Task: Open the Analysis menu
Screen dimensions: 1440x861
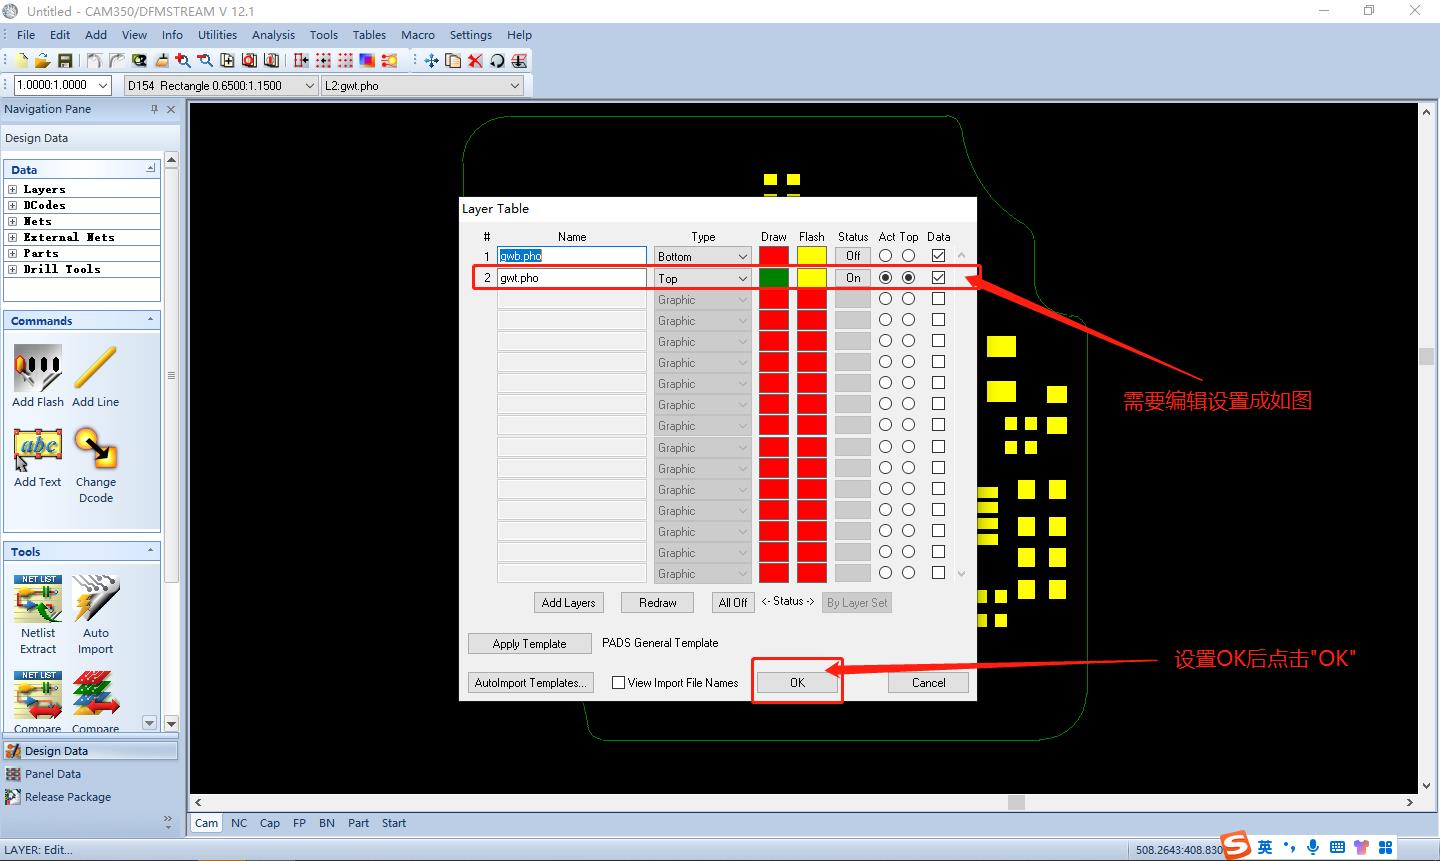Action: (273, 35)
